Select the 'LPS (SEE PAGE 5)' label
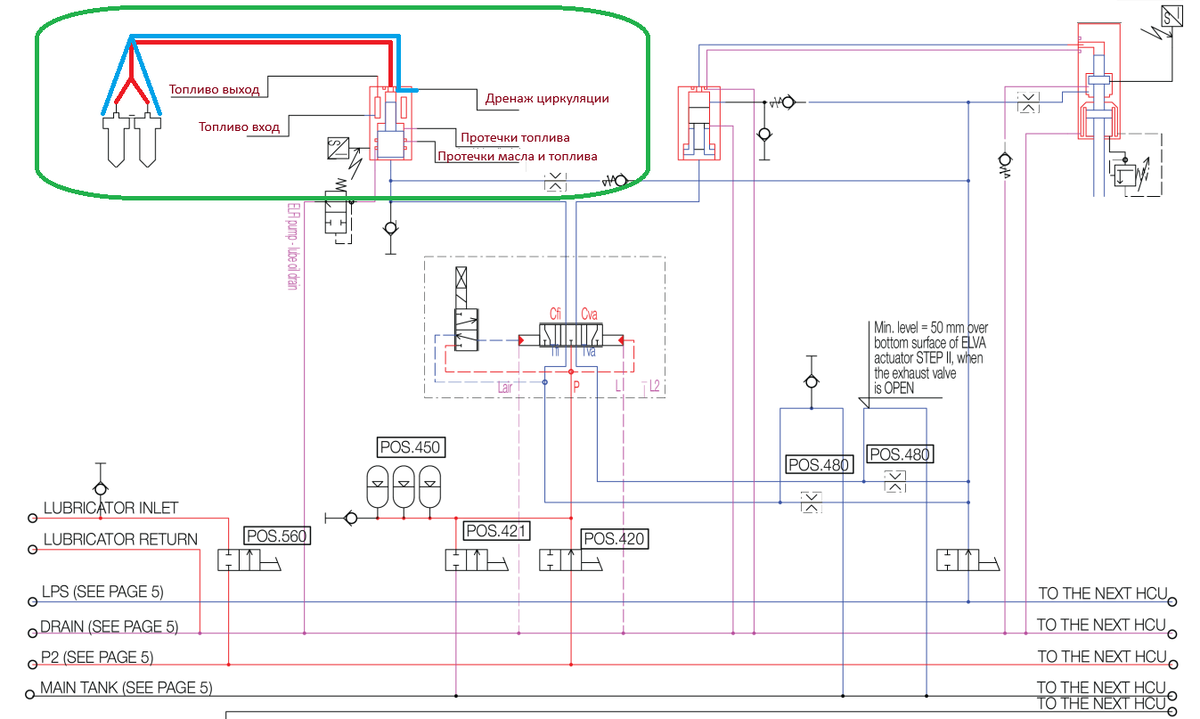This screenshot has height=719, width=1200. (102, 592)
